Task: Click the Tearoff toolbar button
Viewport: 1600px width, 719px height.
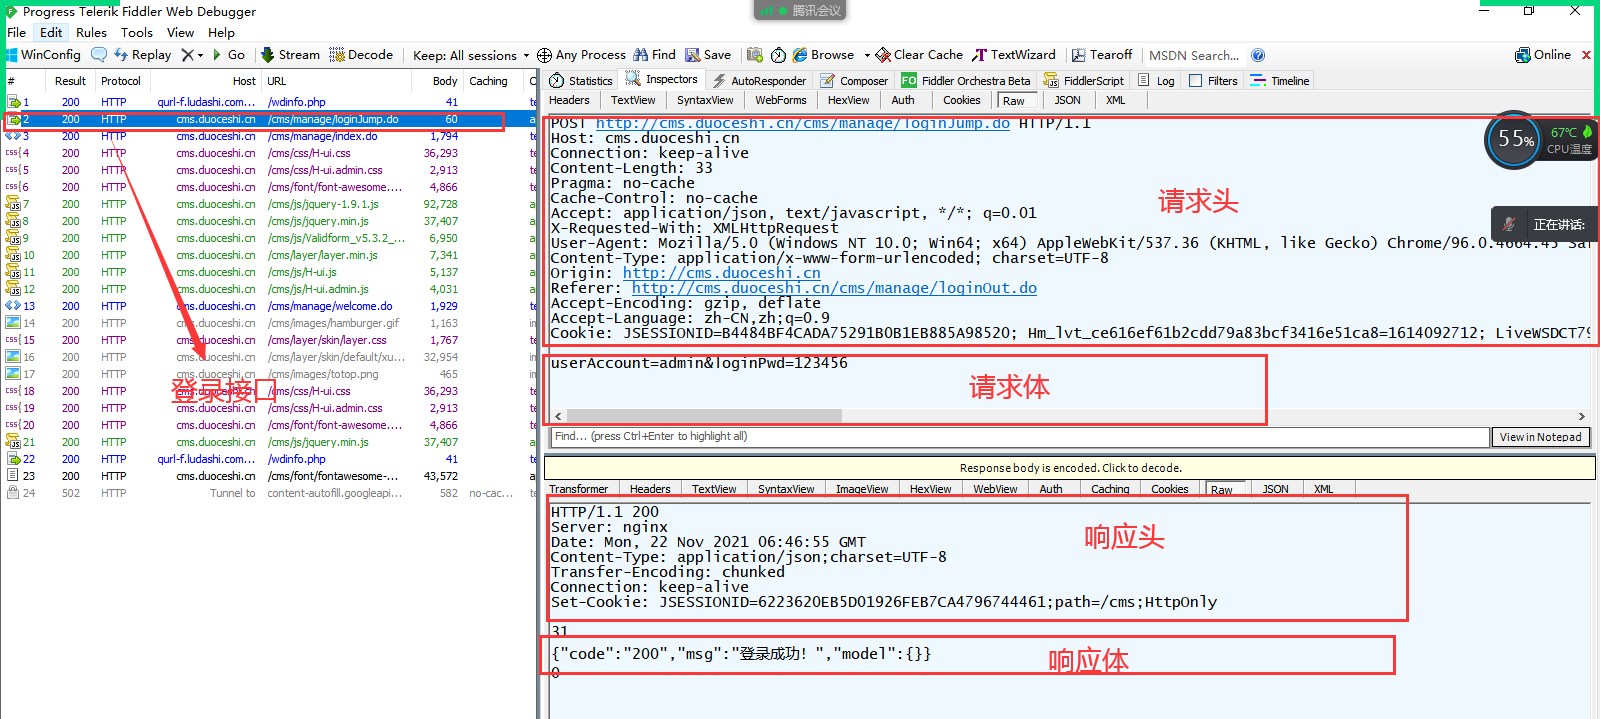Action: (x=1102, y=55)
